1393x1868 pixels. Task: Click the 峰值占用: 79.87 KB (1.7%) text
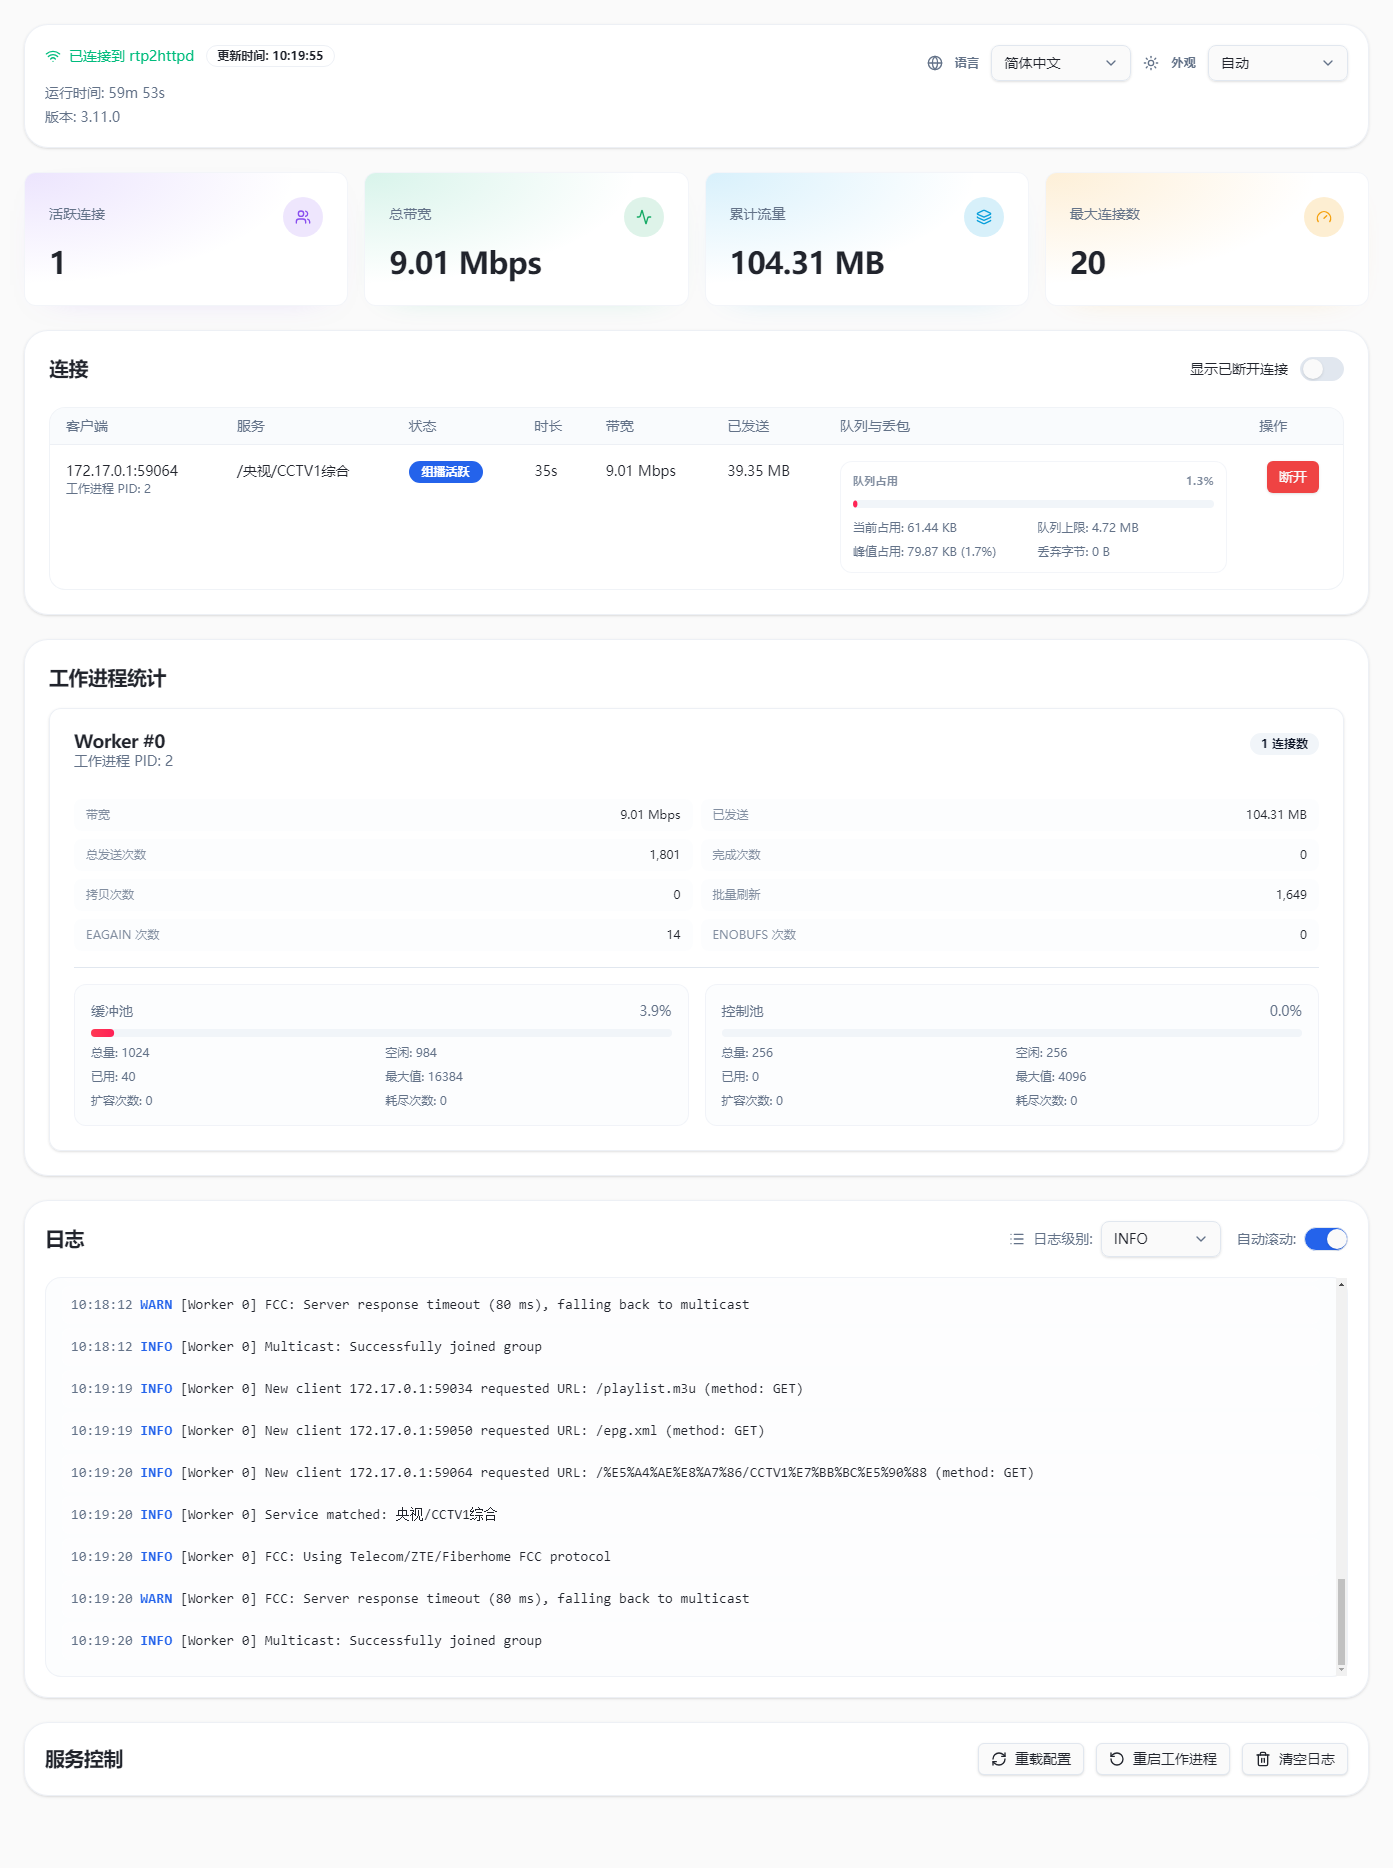click(924, 552)
